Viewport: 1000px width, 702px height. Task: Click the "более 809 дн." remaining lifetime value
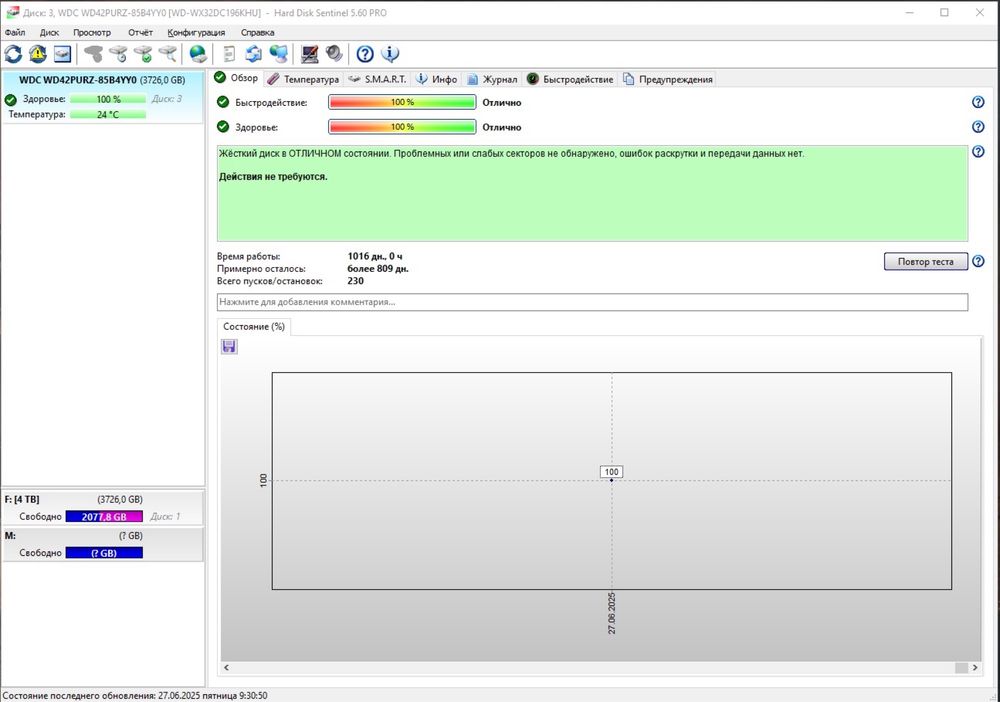[378, 268]
